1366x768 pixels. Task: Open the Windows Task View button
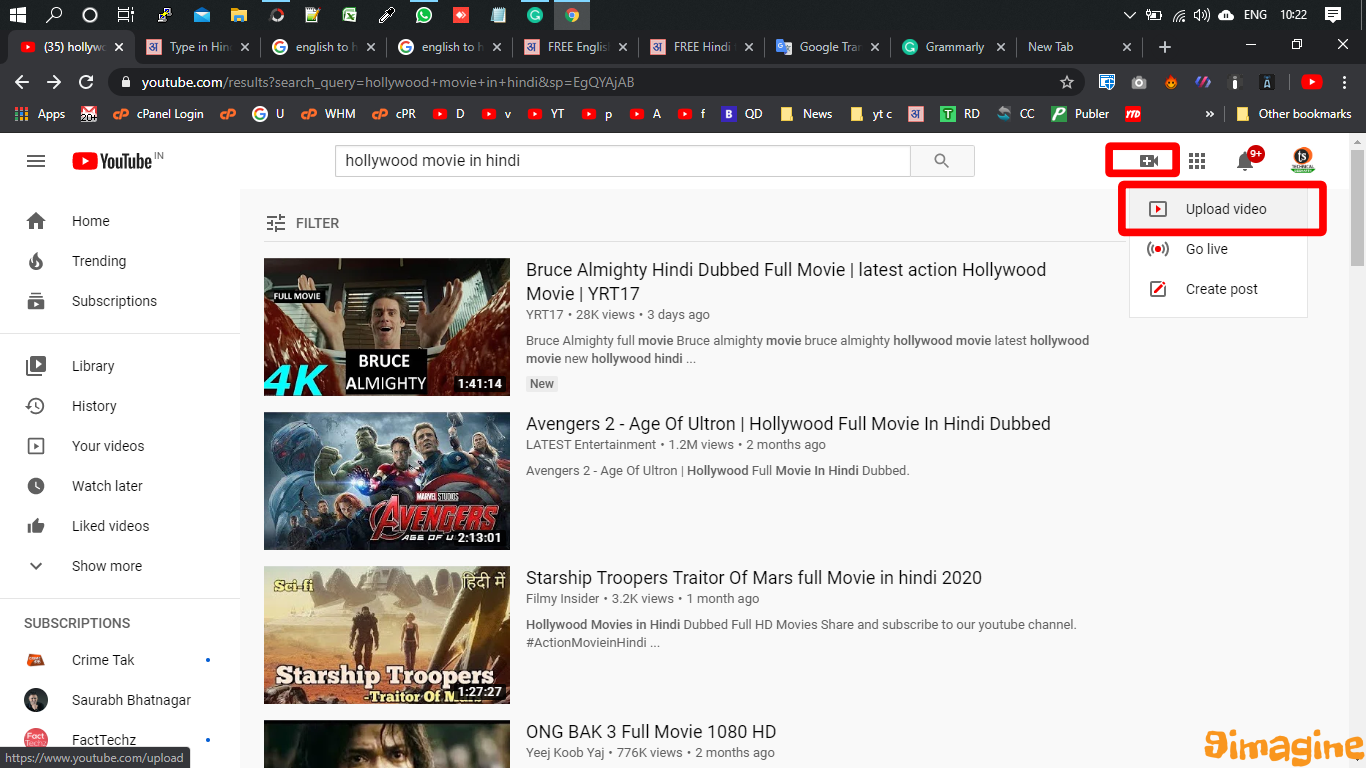click(x=126, y=15)
